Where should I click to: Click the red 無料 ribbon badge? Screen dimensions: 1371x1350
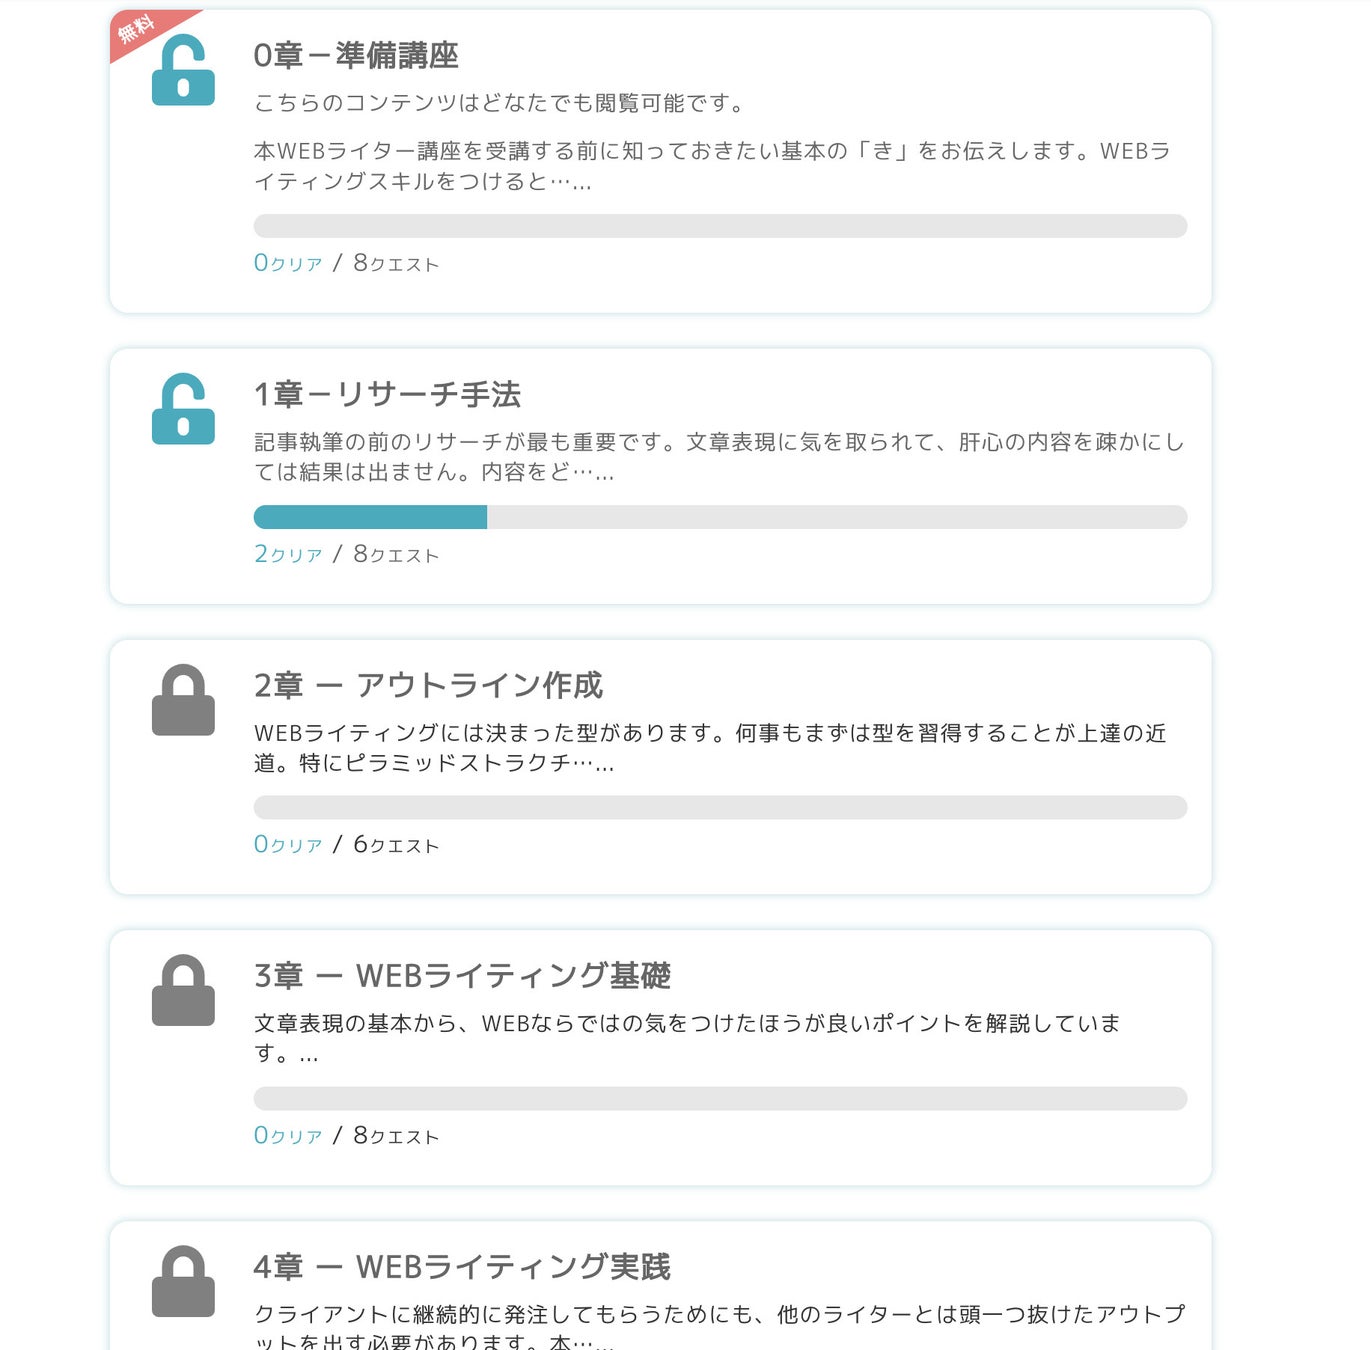(138, 30)
